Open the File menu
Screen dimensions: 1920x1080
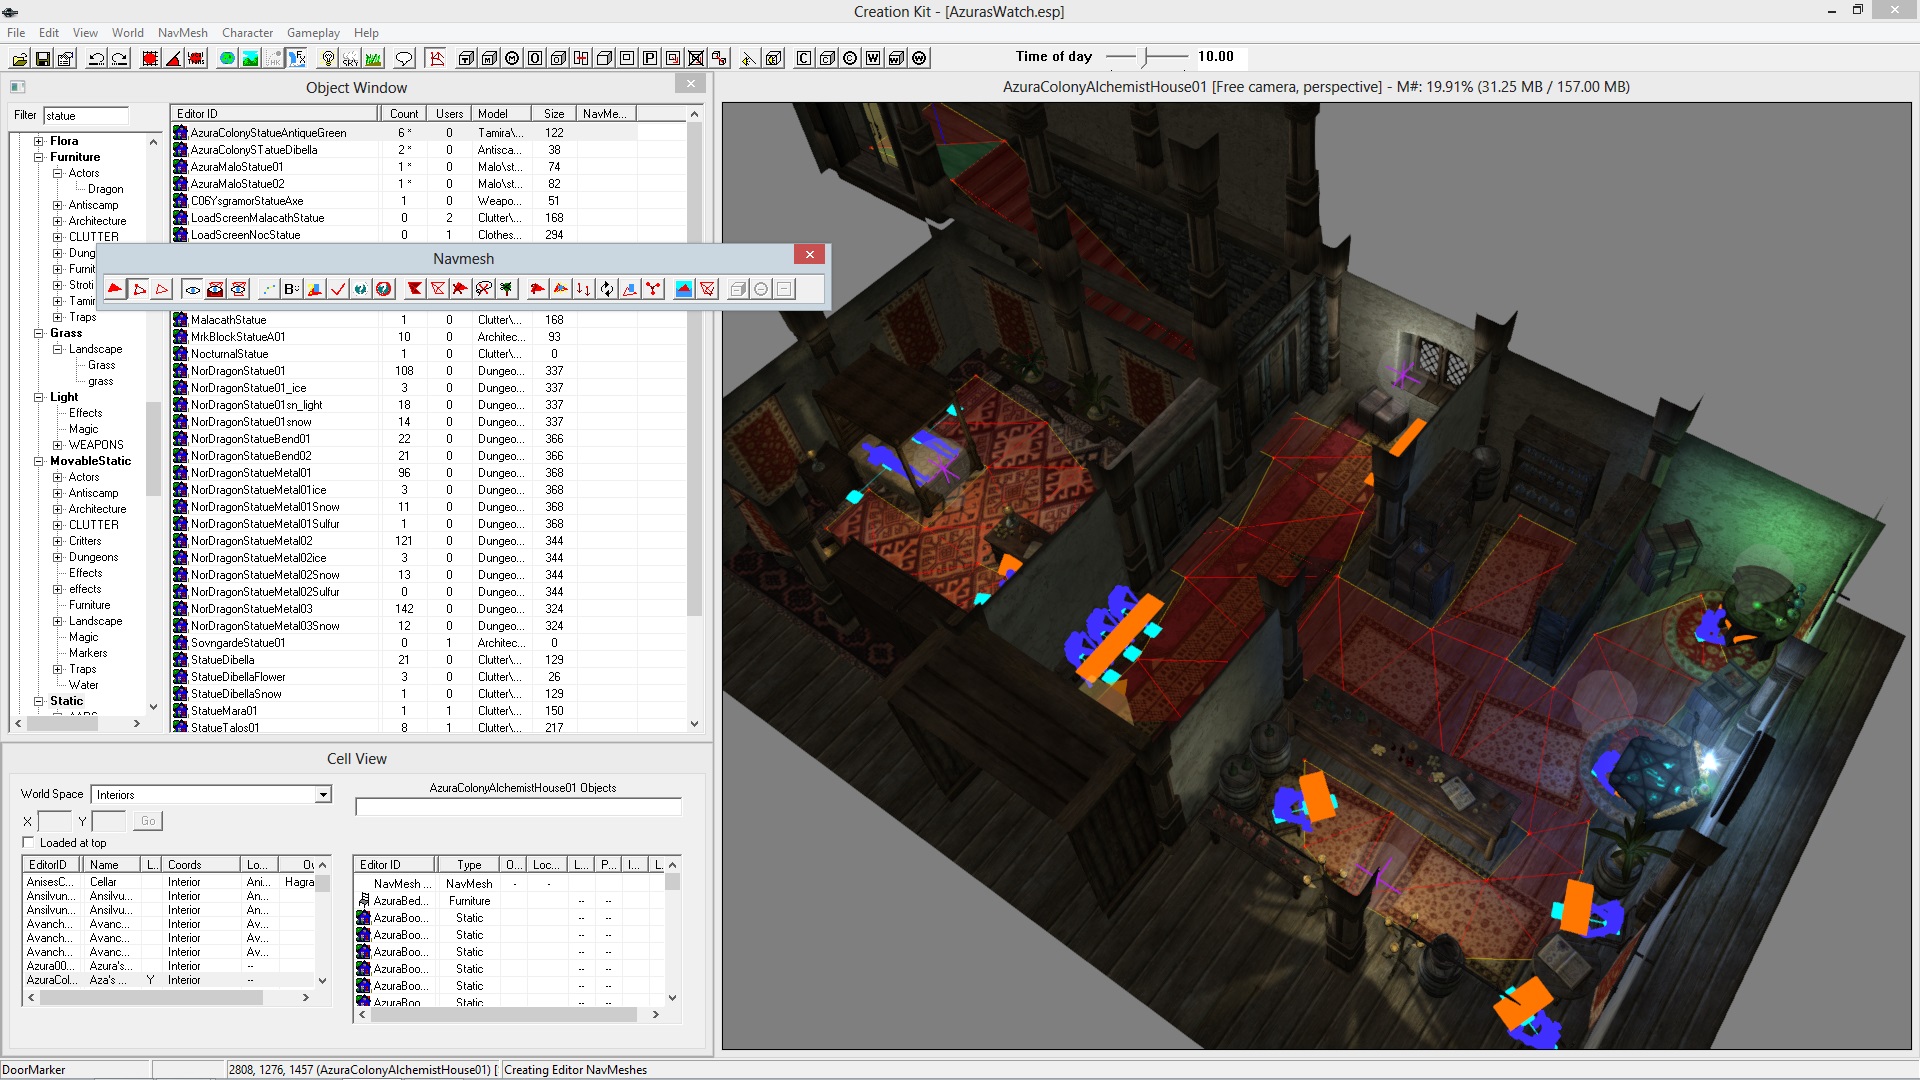(x=16, y=33)
